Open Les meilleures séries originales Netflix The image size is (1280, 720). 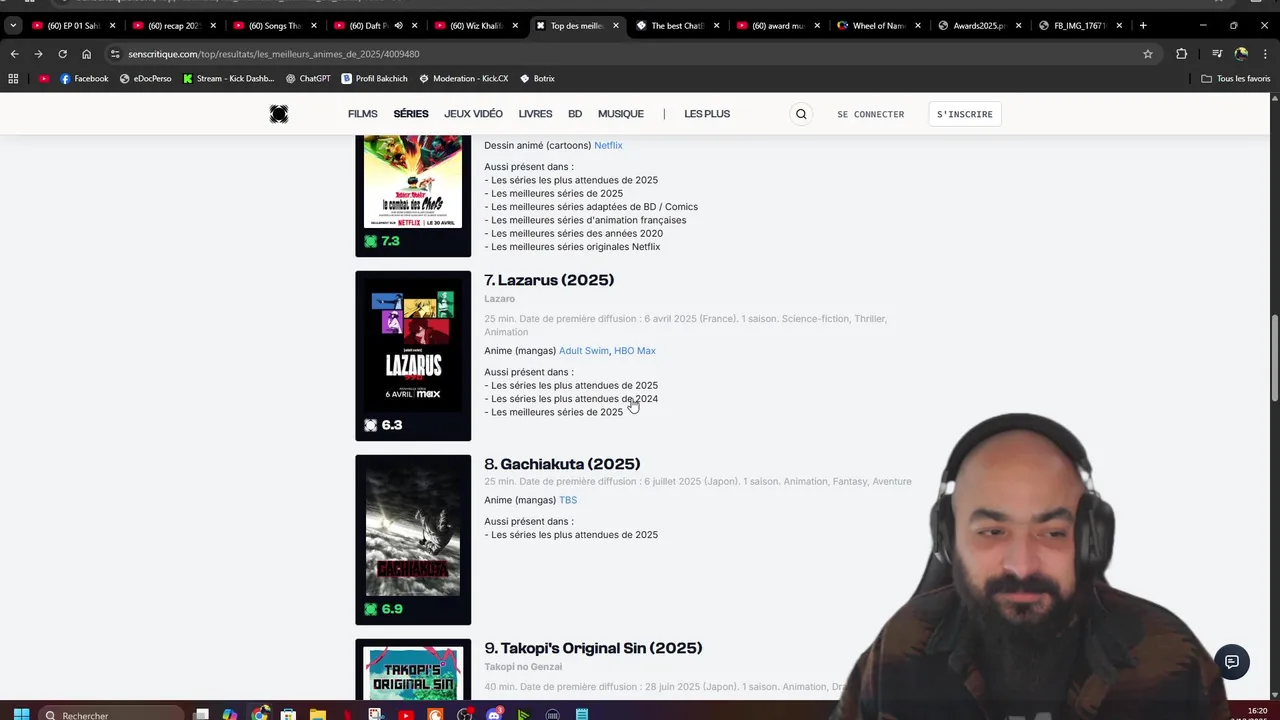coord(575,247)
